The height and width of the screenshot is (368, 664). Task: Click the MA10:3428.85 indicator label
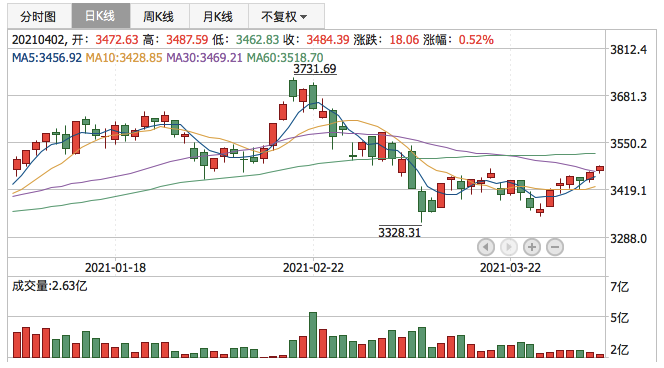click(124, 57)
